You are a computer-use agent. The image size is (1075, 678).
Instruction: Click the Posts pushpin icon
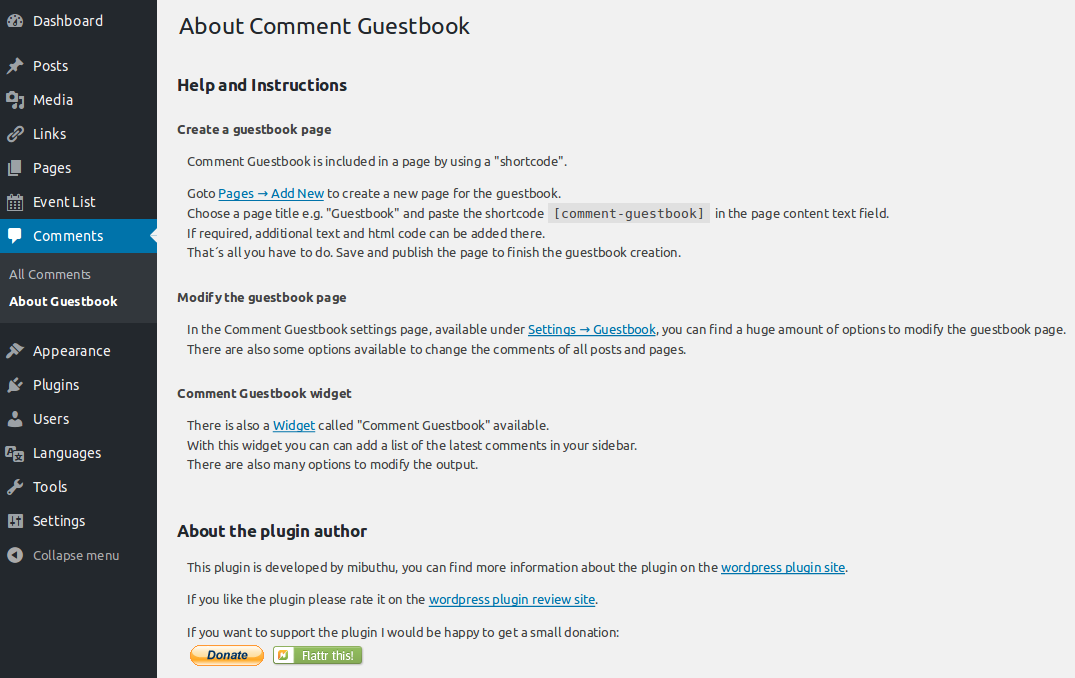point(15,66)
